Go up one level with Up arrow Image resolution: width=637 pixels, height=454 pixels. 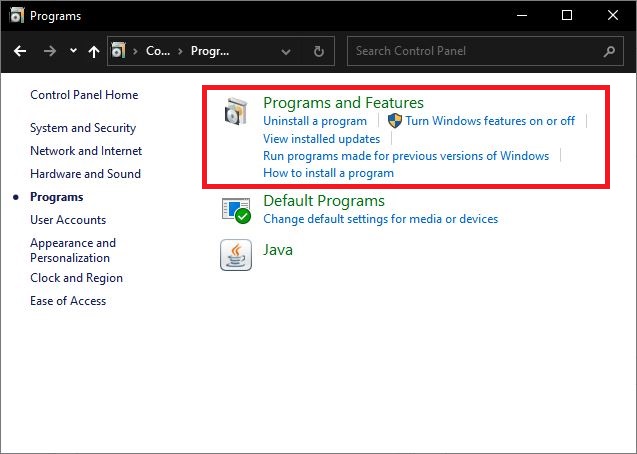(x=94, y=51)
